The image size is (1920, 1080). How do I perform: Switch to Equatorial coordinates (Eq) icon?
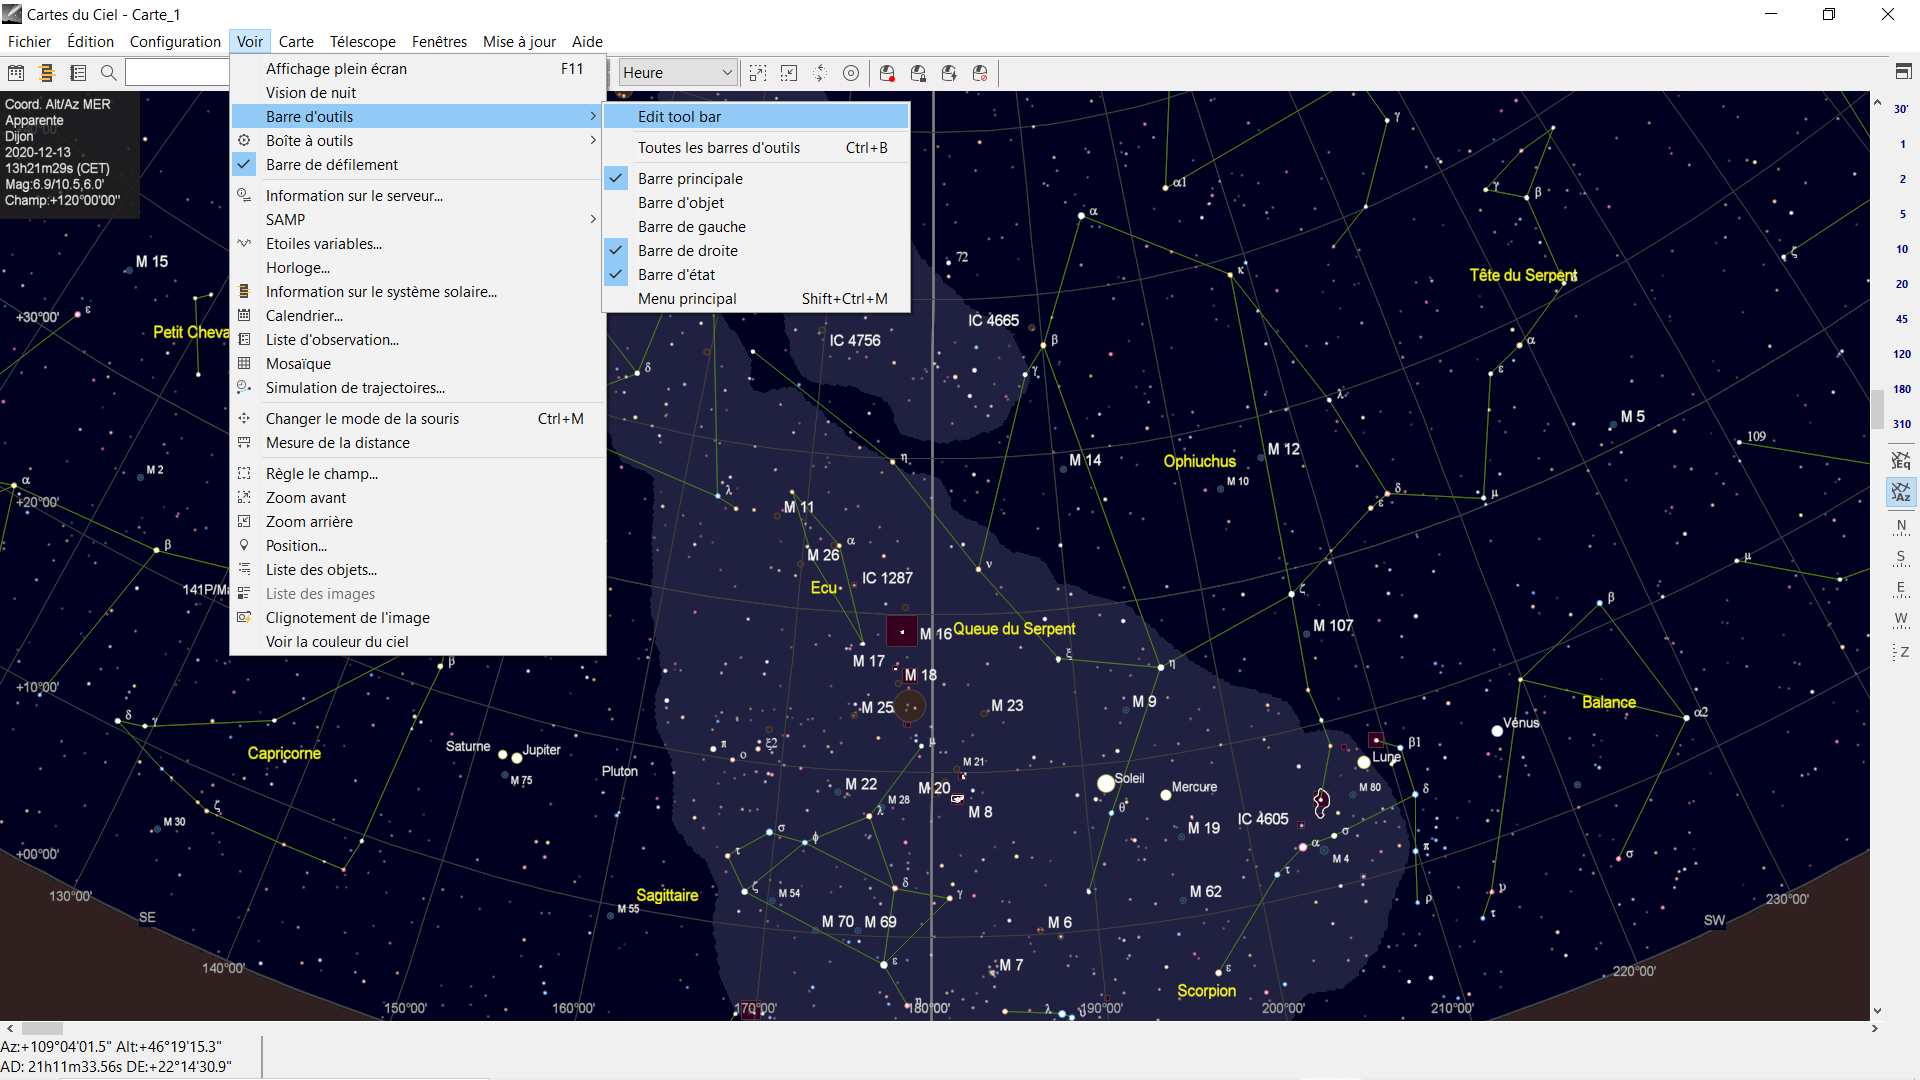click(x=1900, y=461)
